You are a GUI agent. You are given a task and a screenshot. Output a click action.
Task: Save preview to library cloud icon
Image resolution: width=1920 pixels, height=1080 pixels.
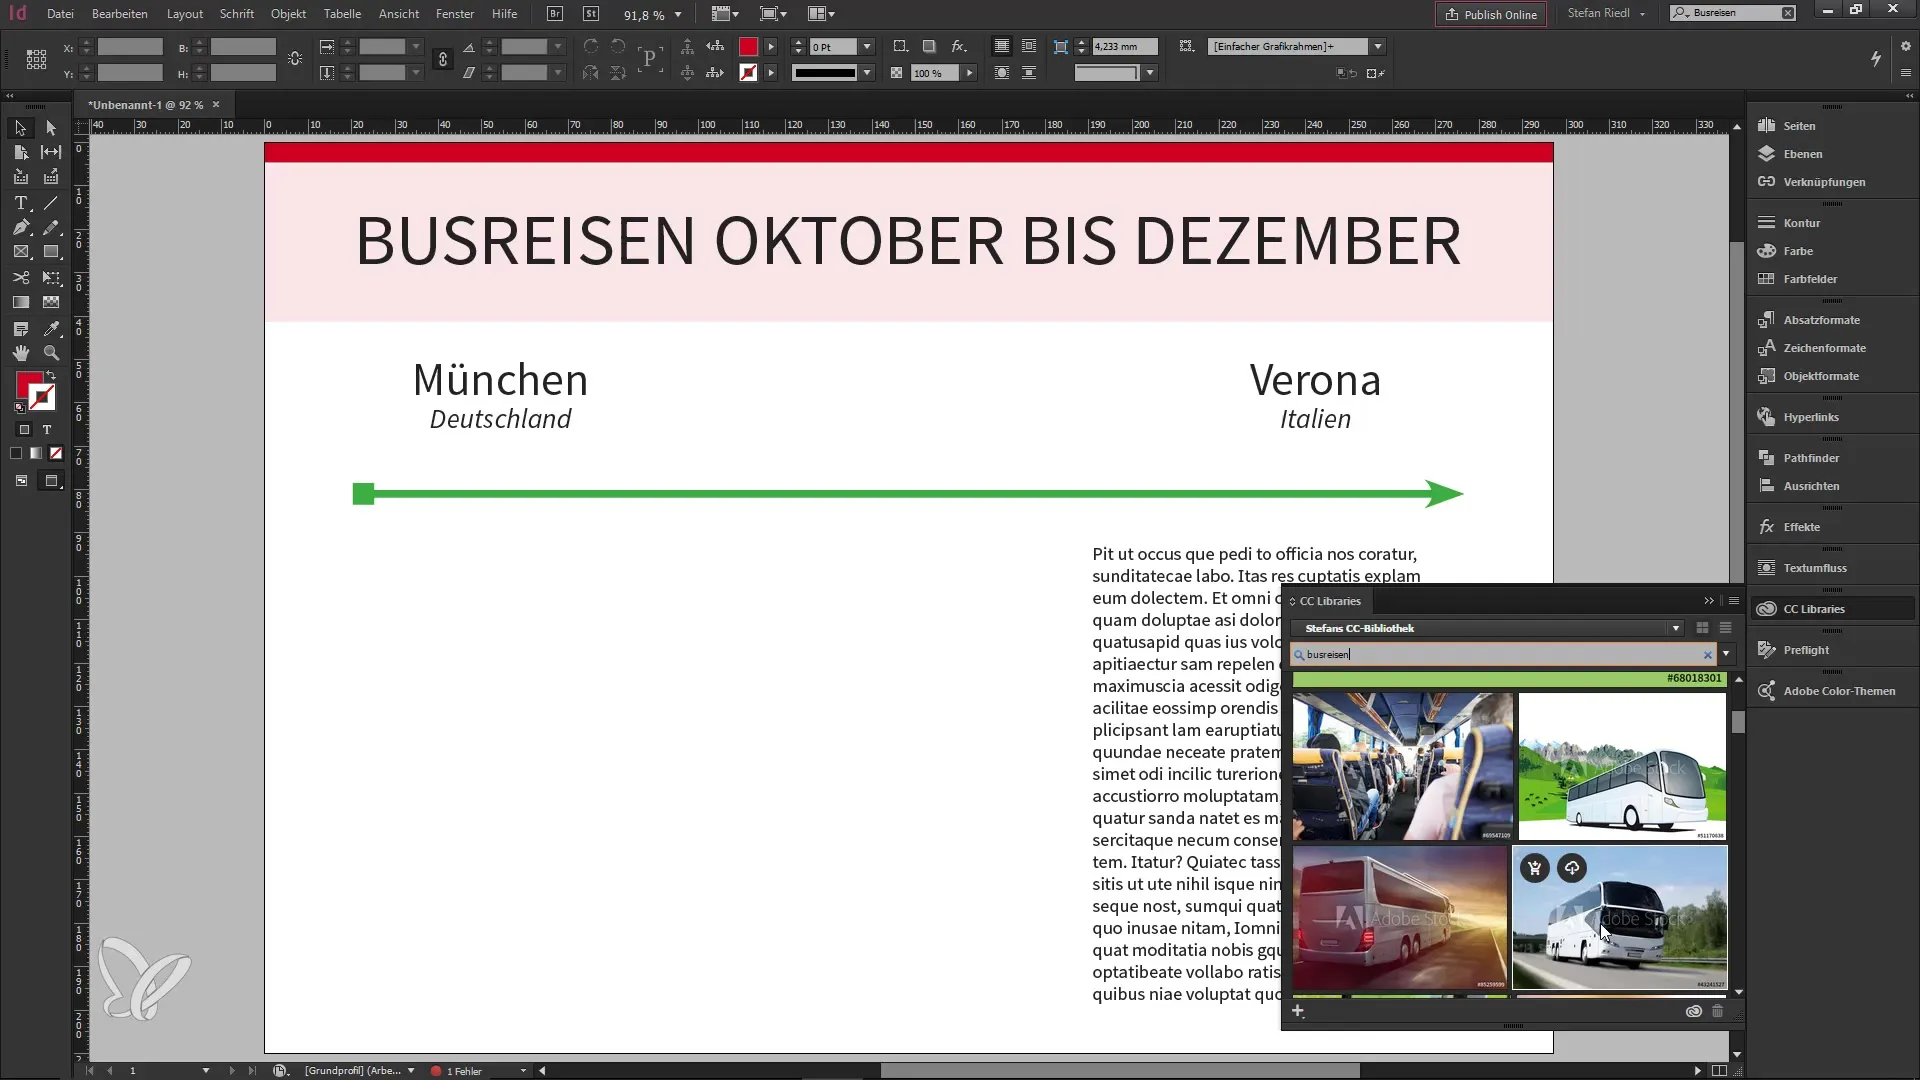pyautogui.click(x=1572, y=868)
